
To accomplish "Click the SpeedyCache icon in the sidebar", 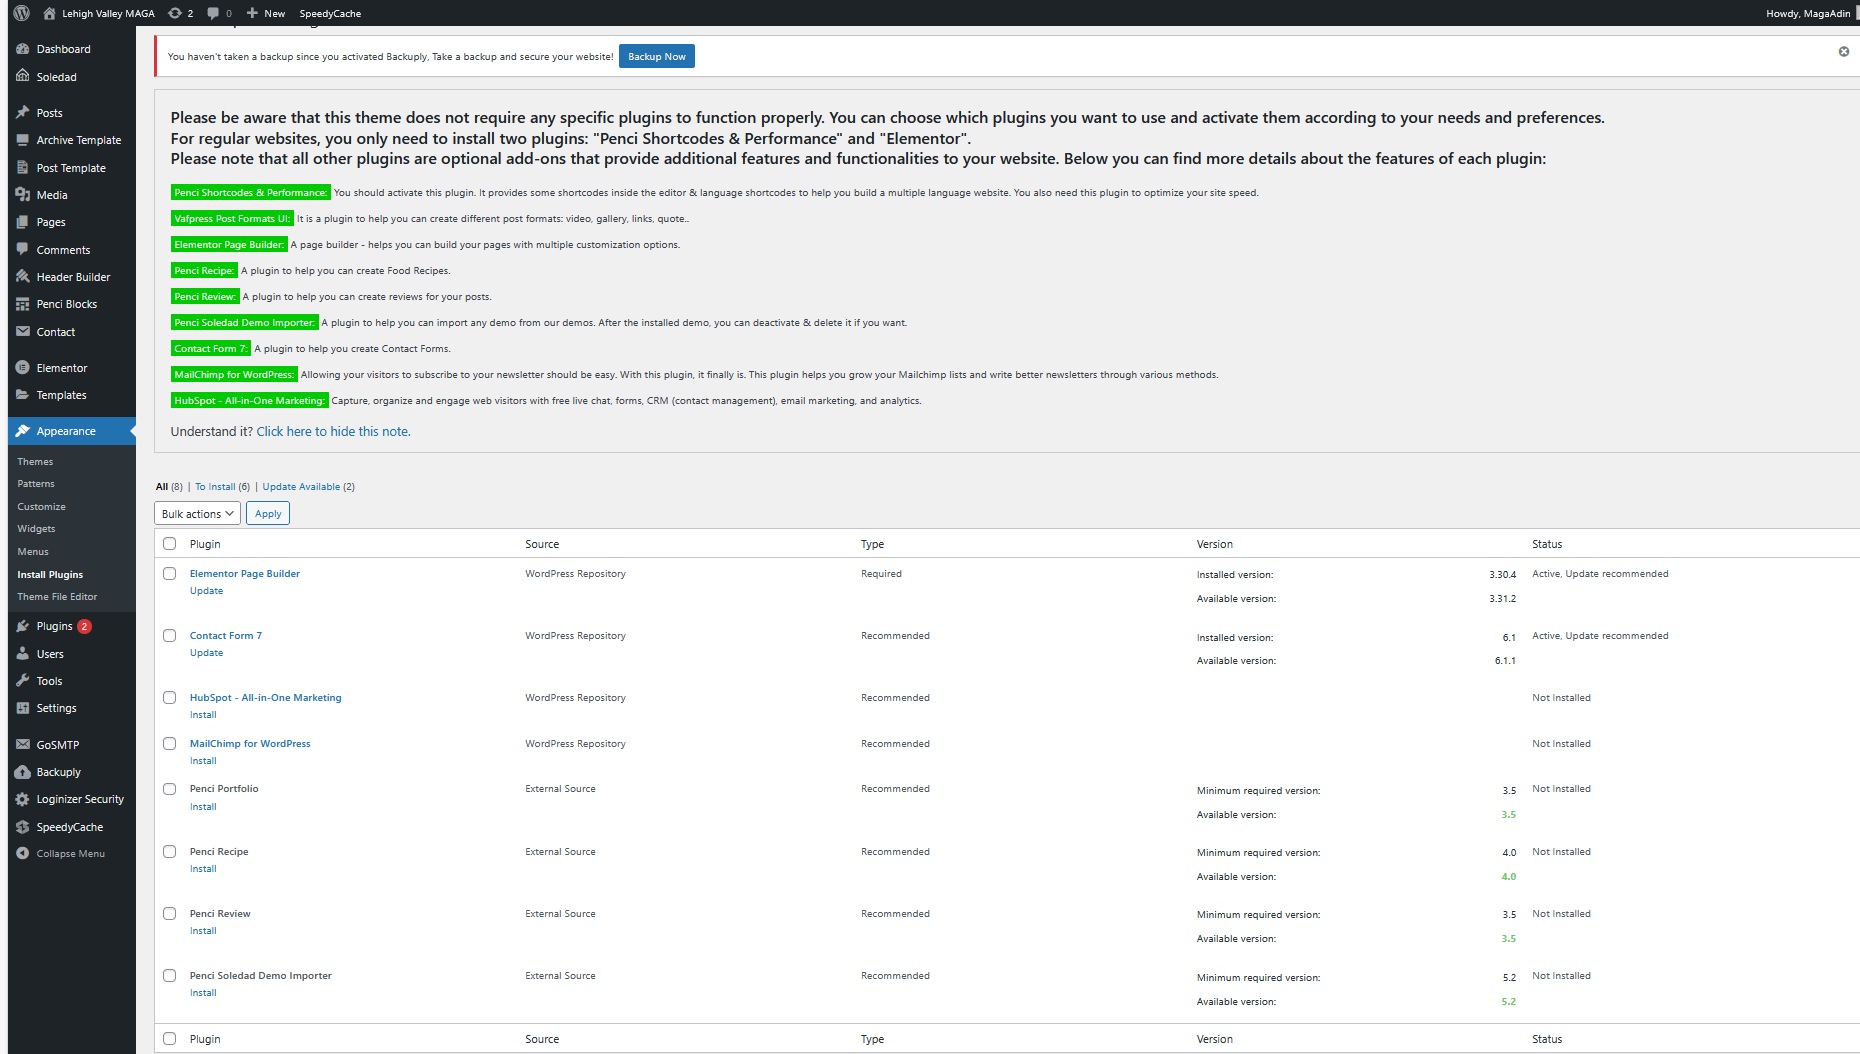I will pyautogui.click(x=23, y=827).
